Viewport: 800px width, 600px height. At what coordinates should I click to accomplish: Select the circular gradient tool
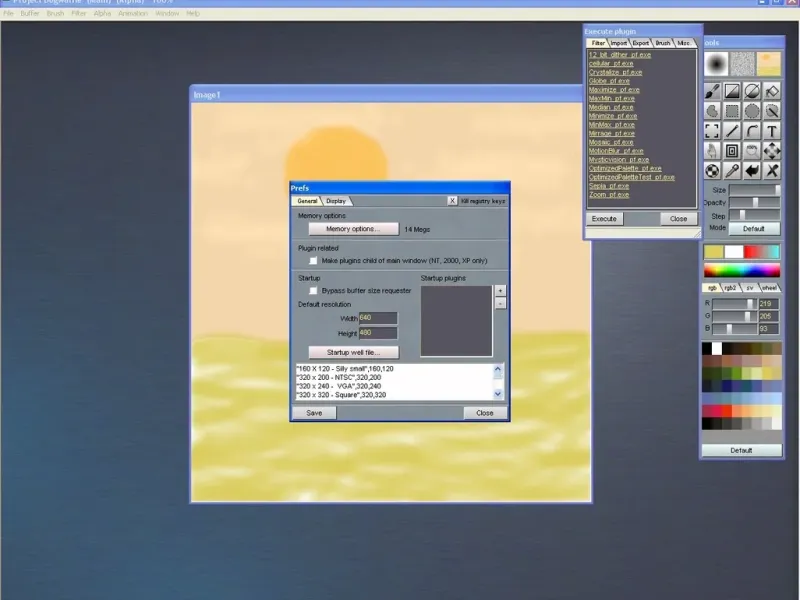point(752,91)
